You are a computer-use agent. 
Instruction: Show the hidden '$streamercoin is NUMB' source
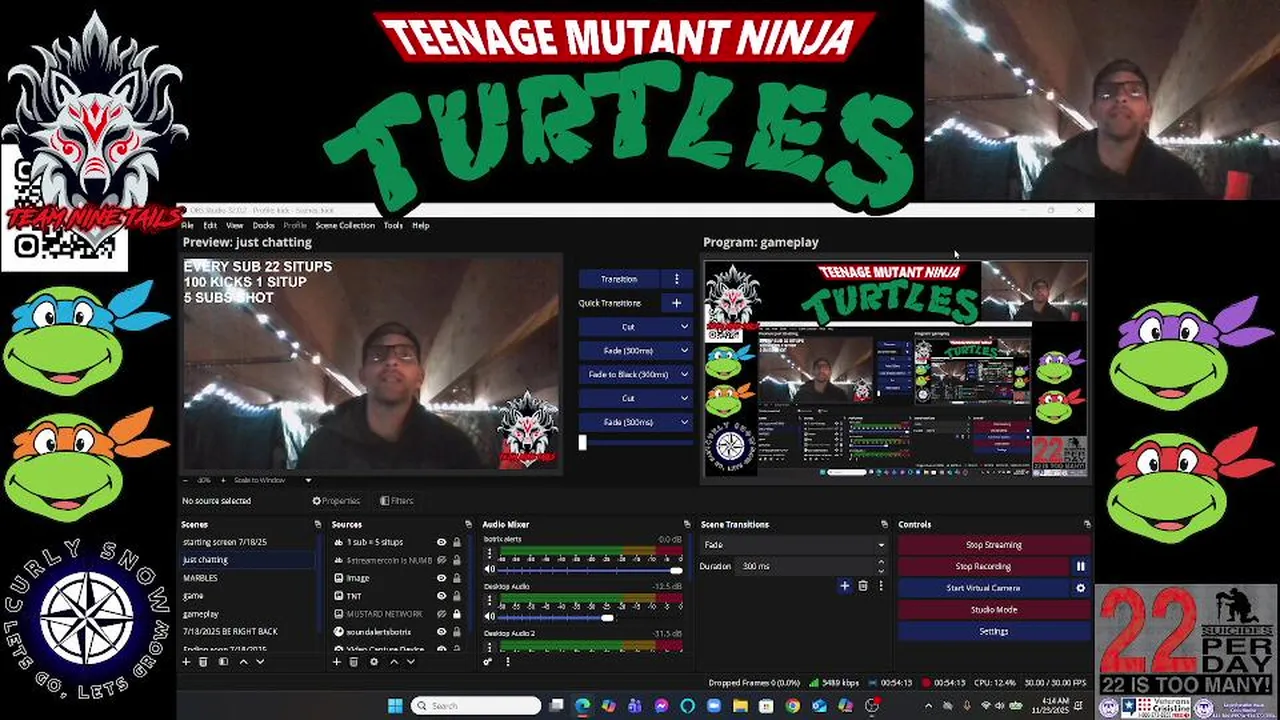[441, 560]
